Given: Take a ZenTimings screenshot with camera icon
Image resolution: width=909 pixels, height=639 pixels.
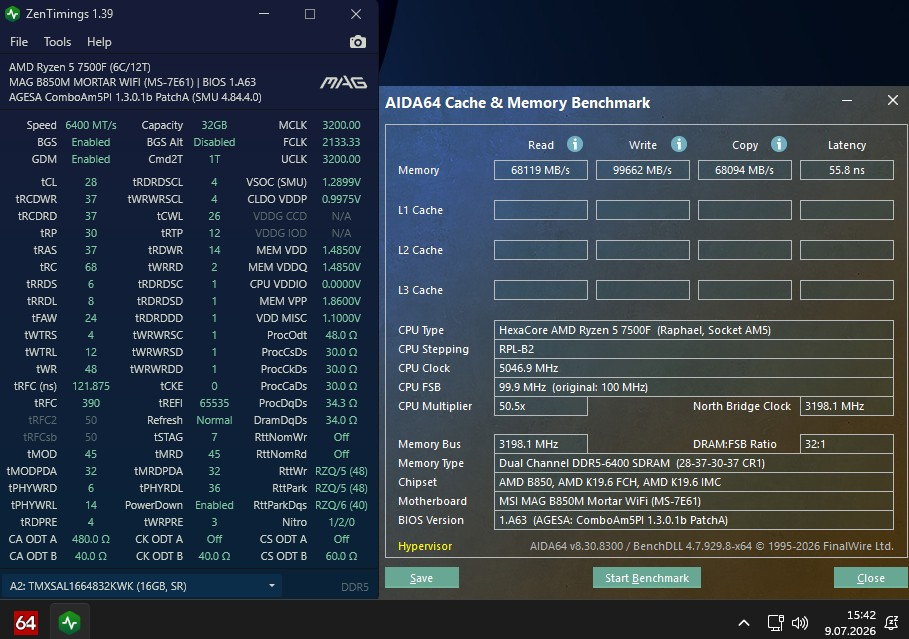Looking at the screenshot, I should [358, 42].
